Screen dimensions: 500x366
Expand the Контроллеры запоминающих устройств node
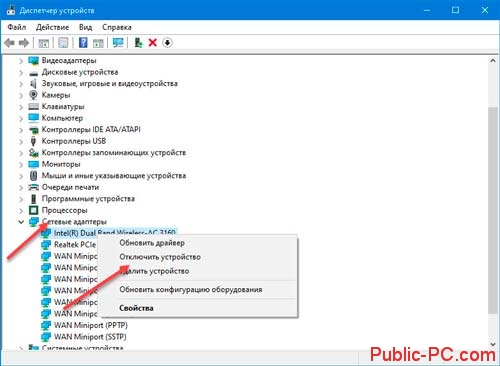pyautogui.click(x=21, y=153)
